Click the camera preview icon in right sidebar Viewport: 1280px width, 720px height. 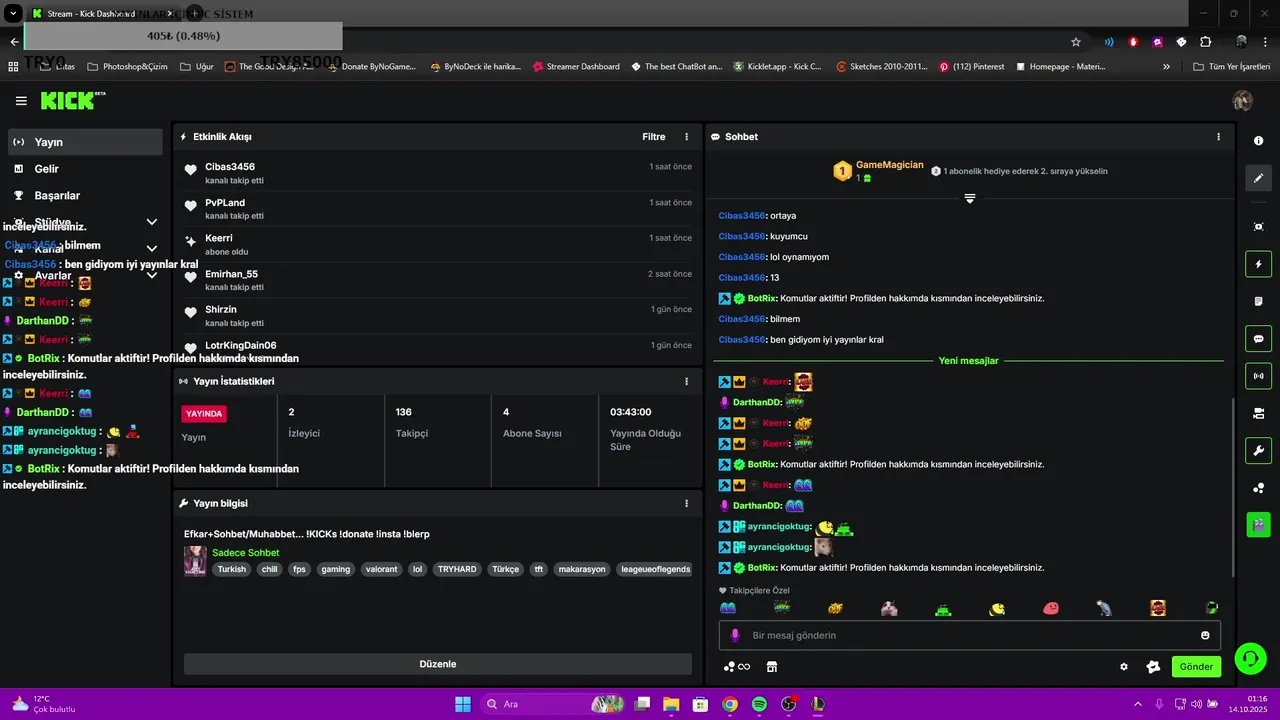click(1259, 413)
